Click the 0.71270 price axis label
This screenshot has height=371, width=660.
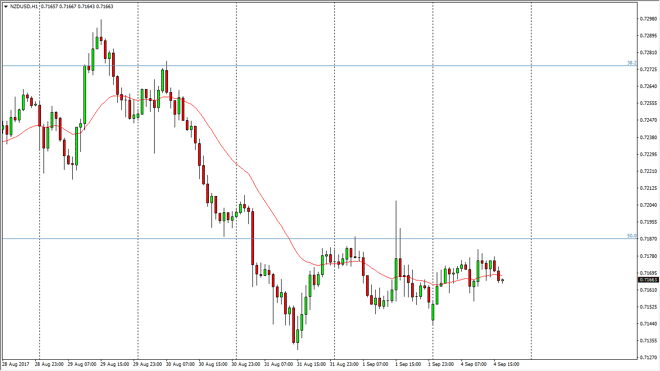[648, 358]
